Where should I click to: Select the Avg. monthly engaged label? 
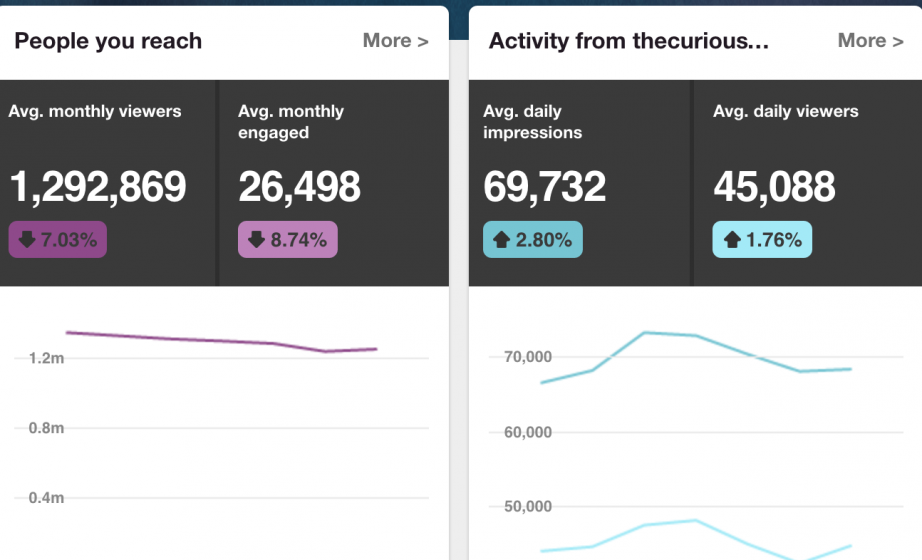[291, 122]
